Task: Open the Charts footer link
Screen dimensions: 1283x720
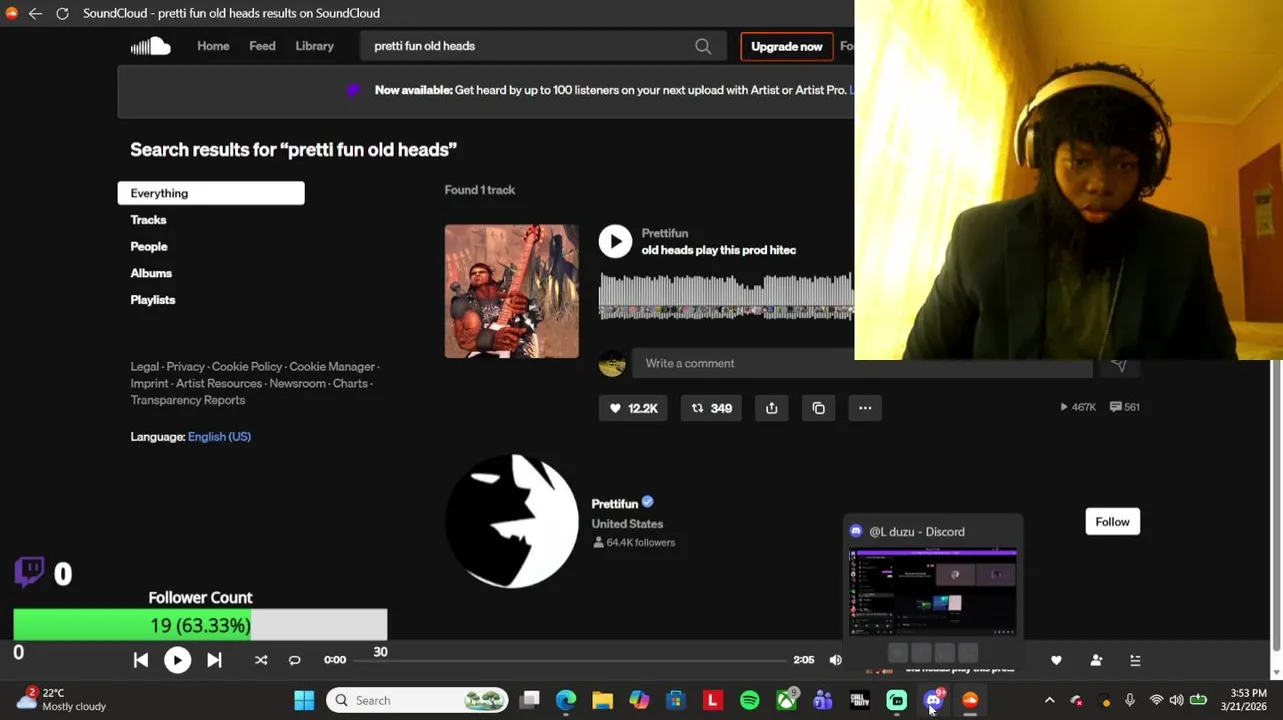Action: pos(350,384)
